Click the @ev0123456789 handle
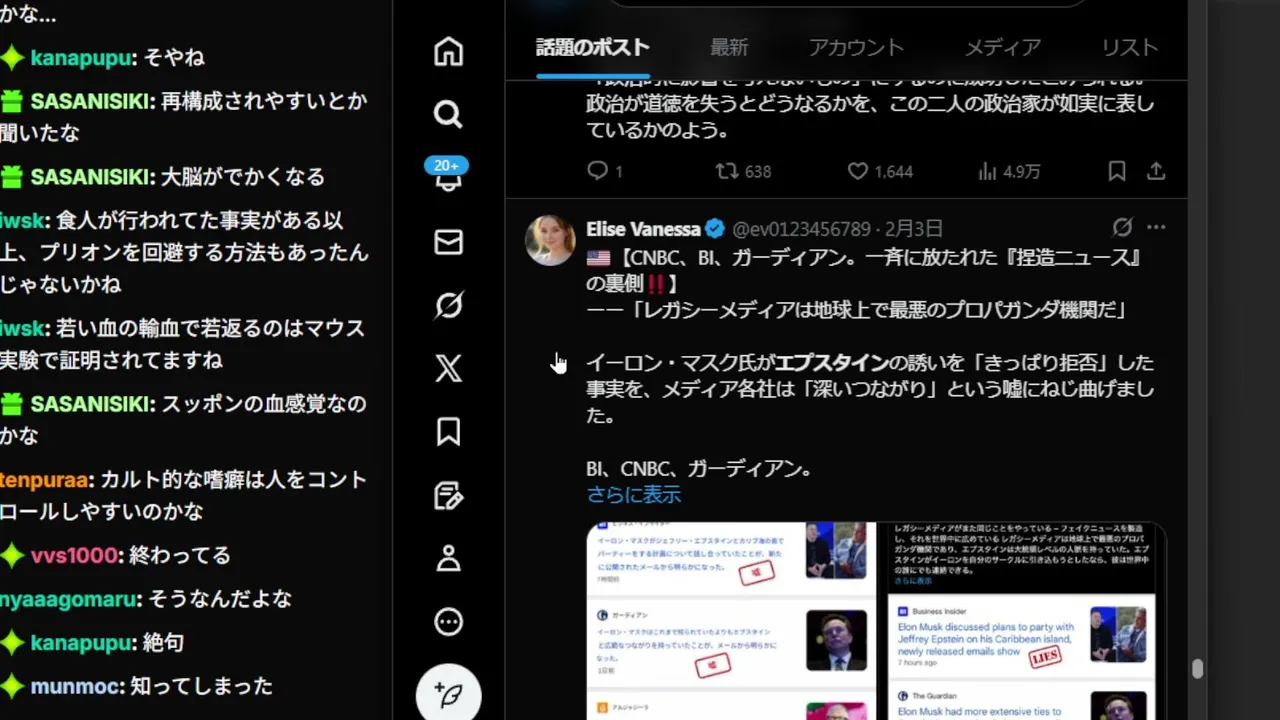Viewport: 1280px width, 720px height. click(x=801, y=229)
